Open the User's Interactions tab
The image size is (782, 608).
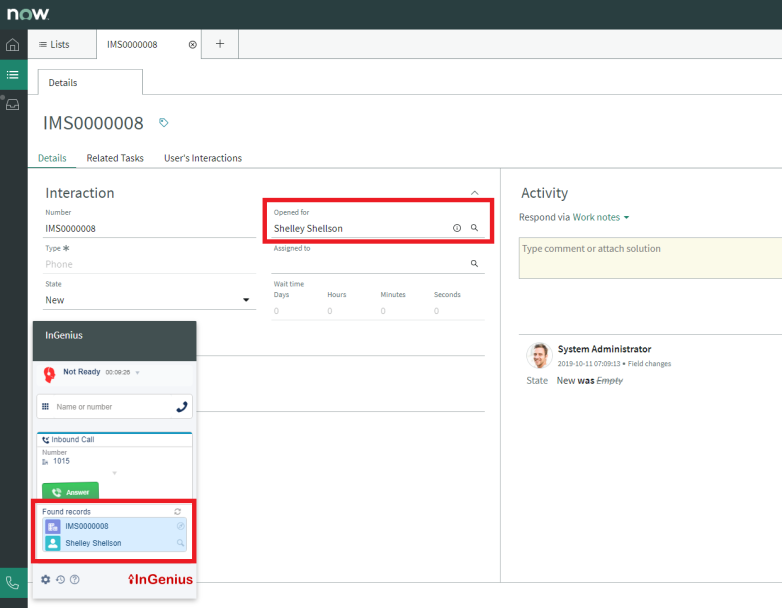(203, 158)
